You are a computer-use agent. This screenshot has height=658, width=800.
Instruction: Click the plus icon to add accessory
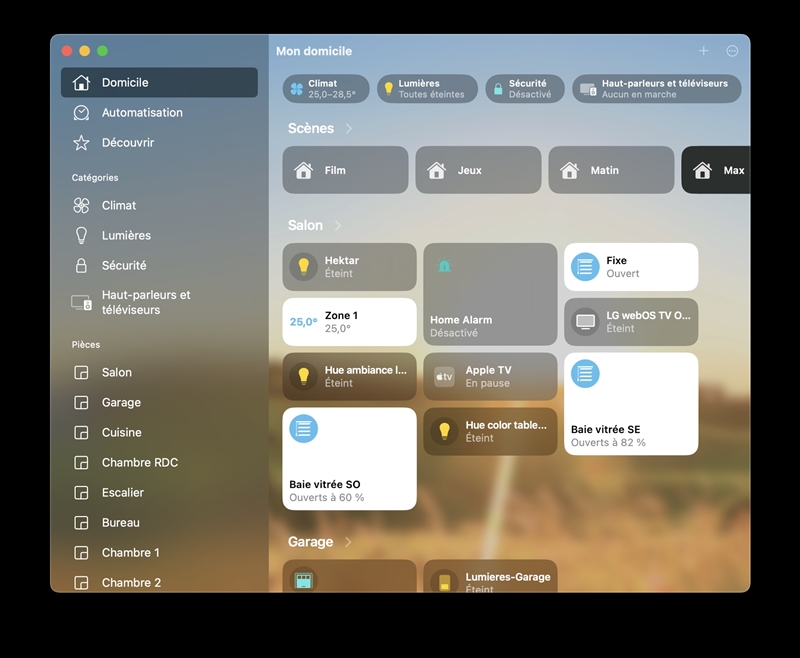(x=703, y=51)
